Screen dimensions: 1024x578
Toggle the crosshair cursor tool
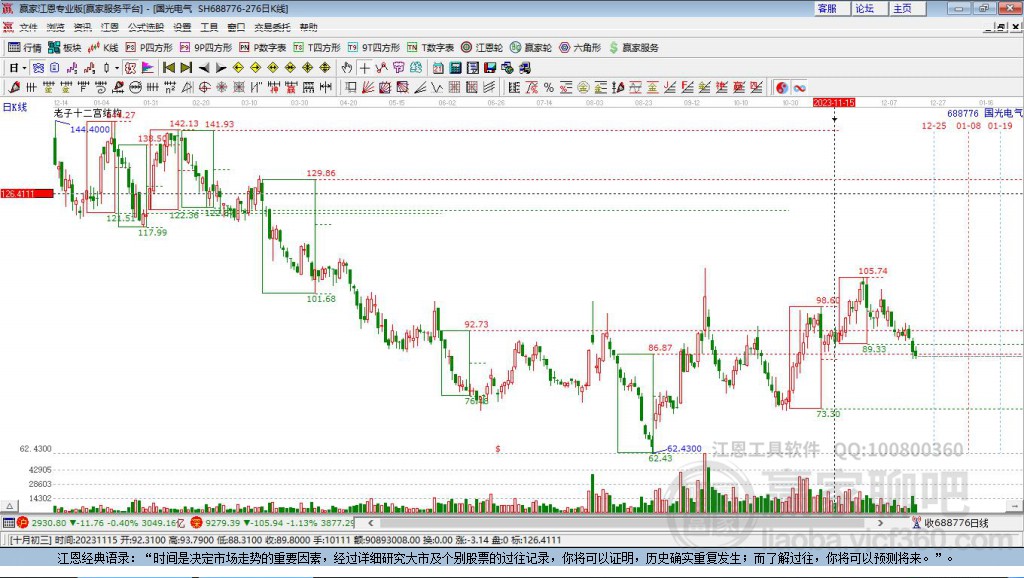pos(364,68)
